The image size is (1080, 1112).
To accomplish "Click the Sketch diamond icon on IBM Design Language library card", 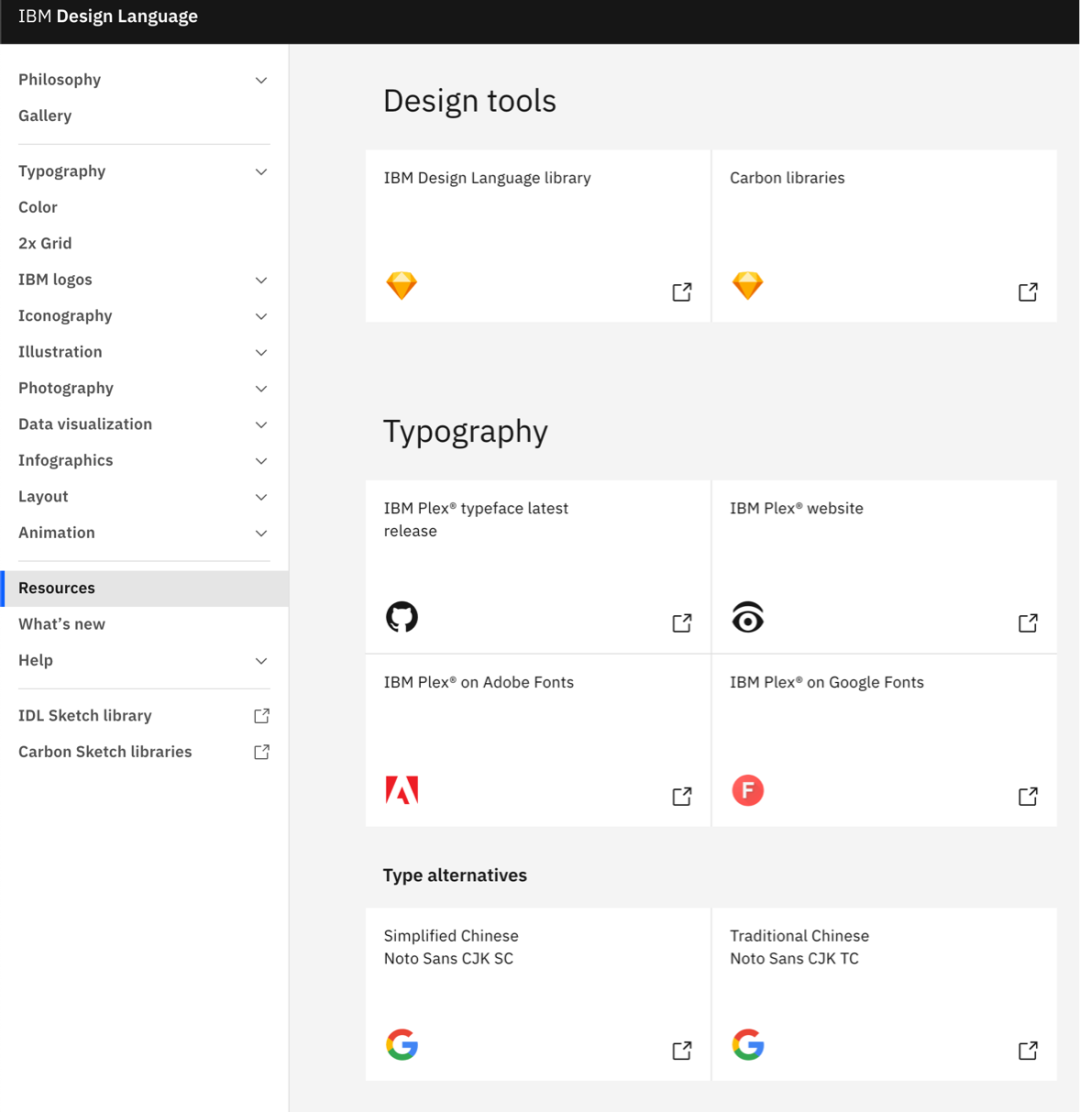I will (x=401, y=286).
